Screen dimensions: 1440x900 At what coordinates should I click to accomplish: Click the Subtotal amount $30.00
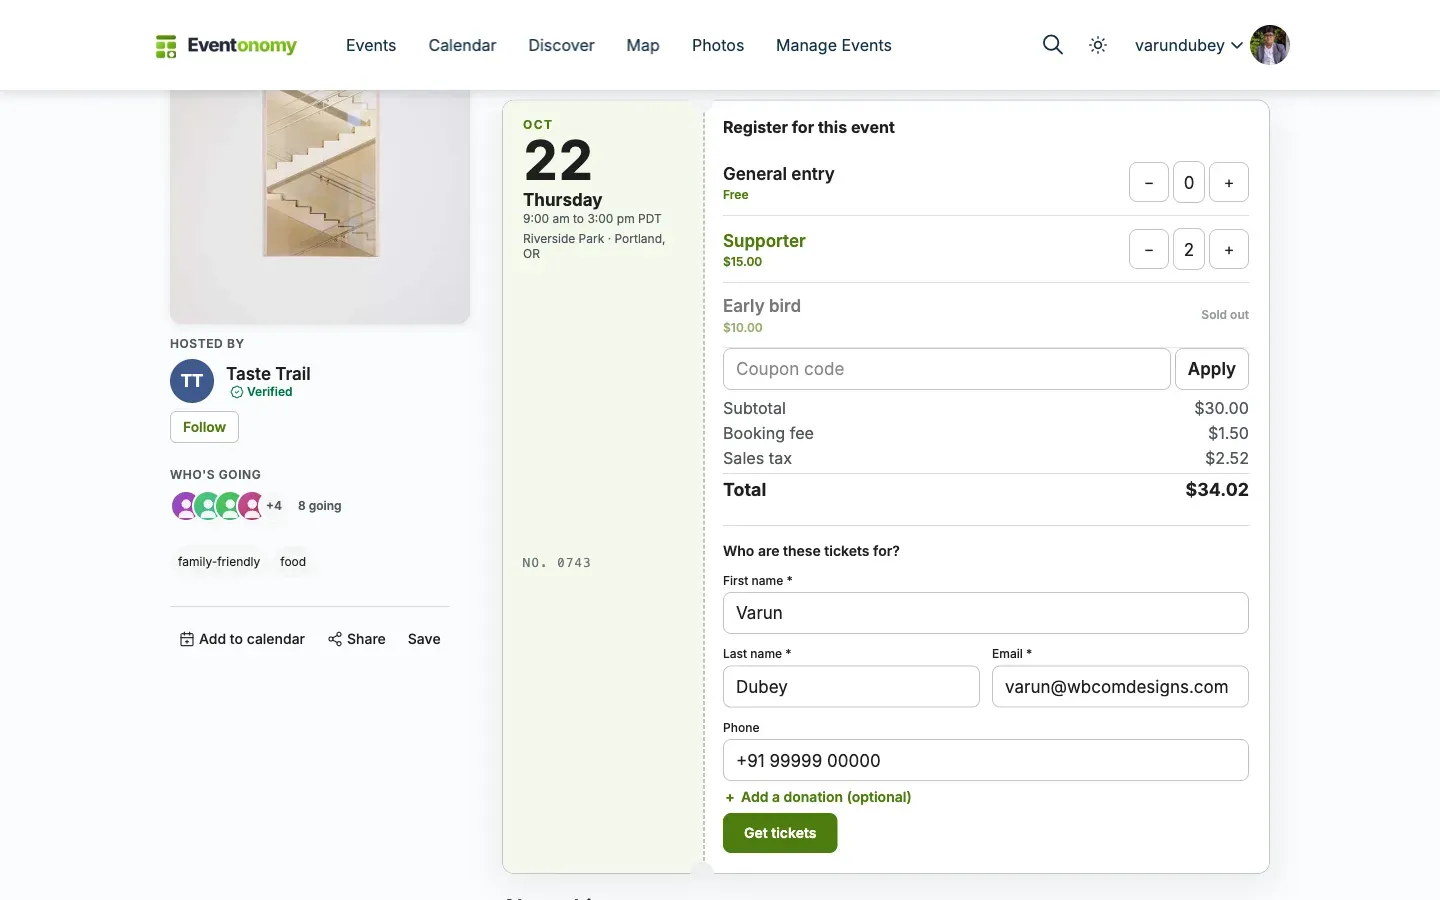(1221, 408)
